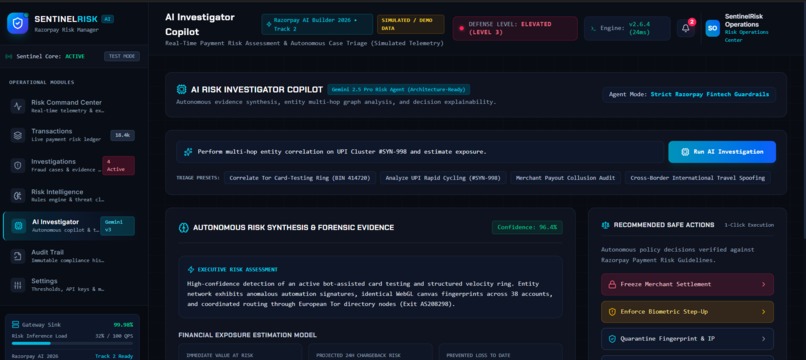
Task: Select Analyze UPI Rapid Cycling preset
Action: point(443,178)
